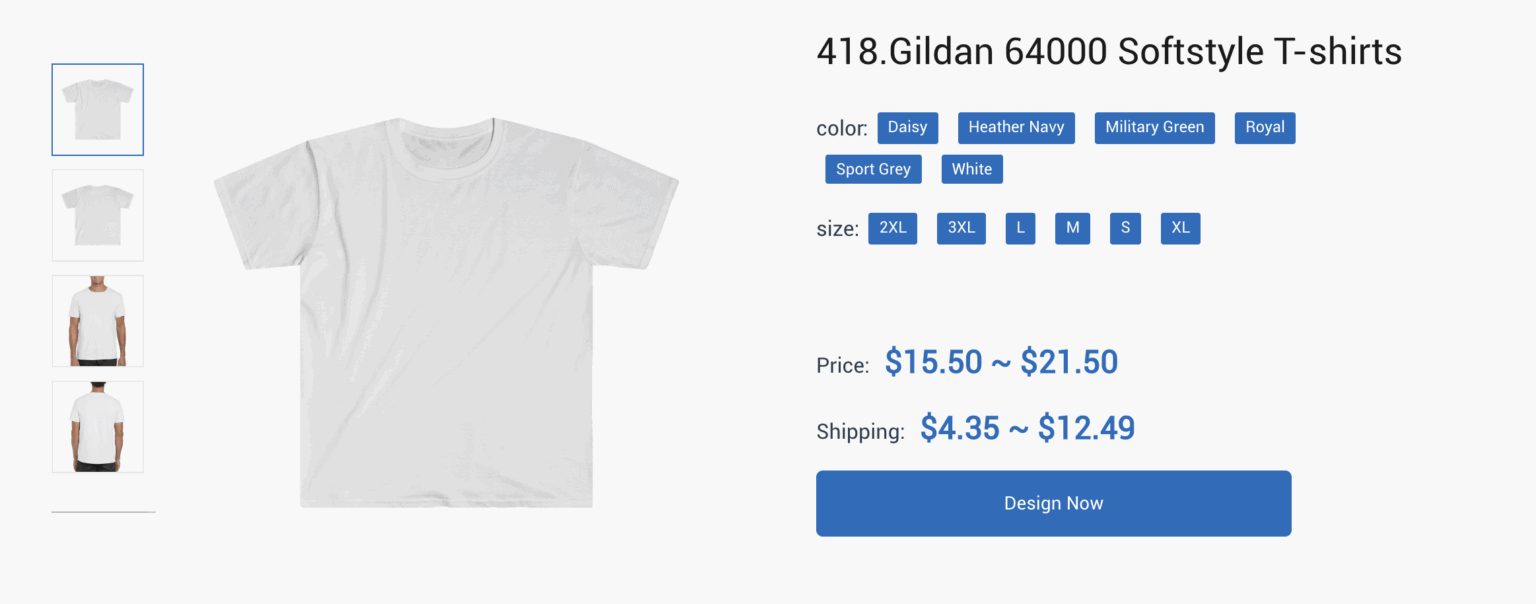Select size M
This screenshot has height=604, width=1536.
(x=1072, y=228)
